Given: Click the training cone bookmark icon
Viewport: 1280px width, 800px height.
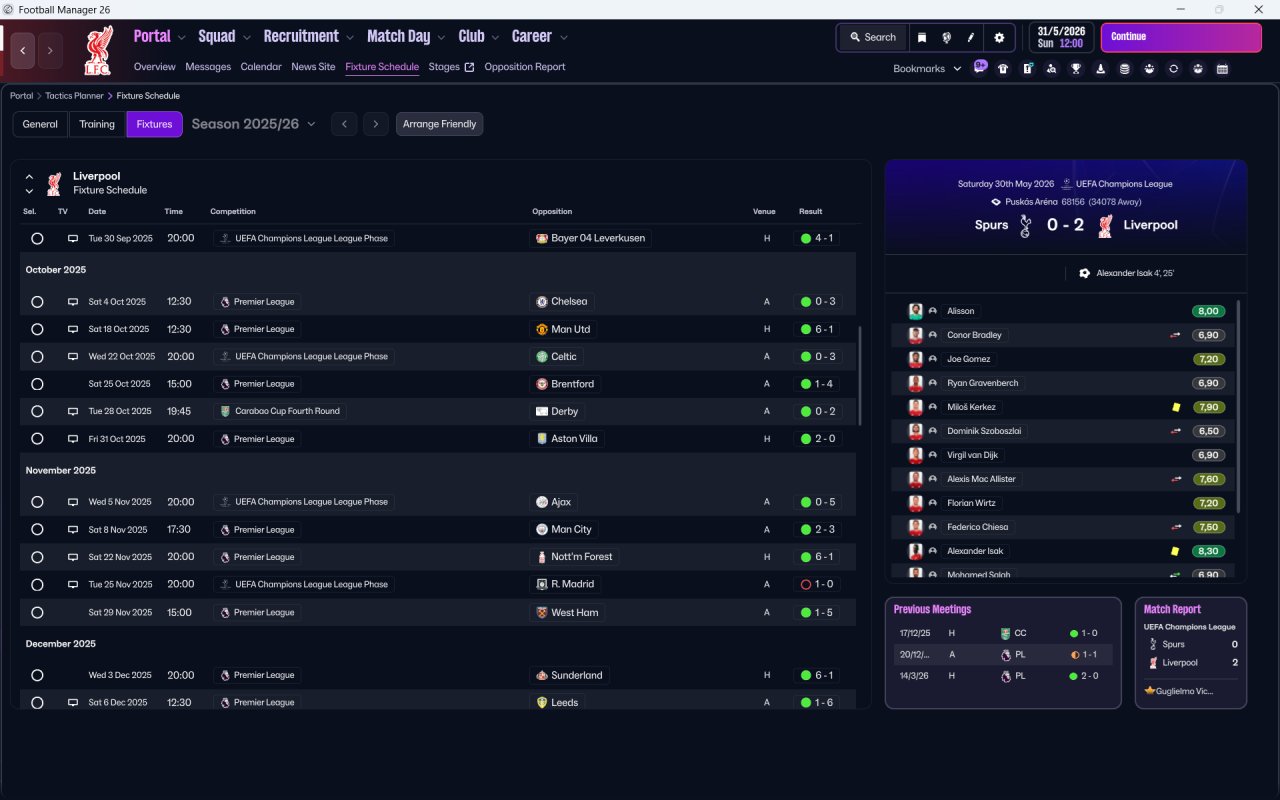Looking at the screenshot, I should (x=1100, y=69).
